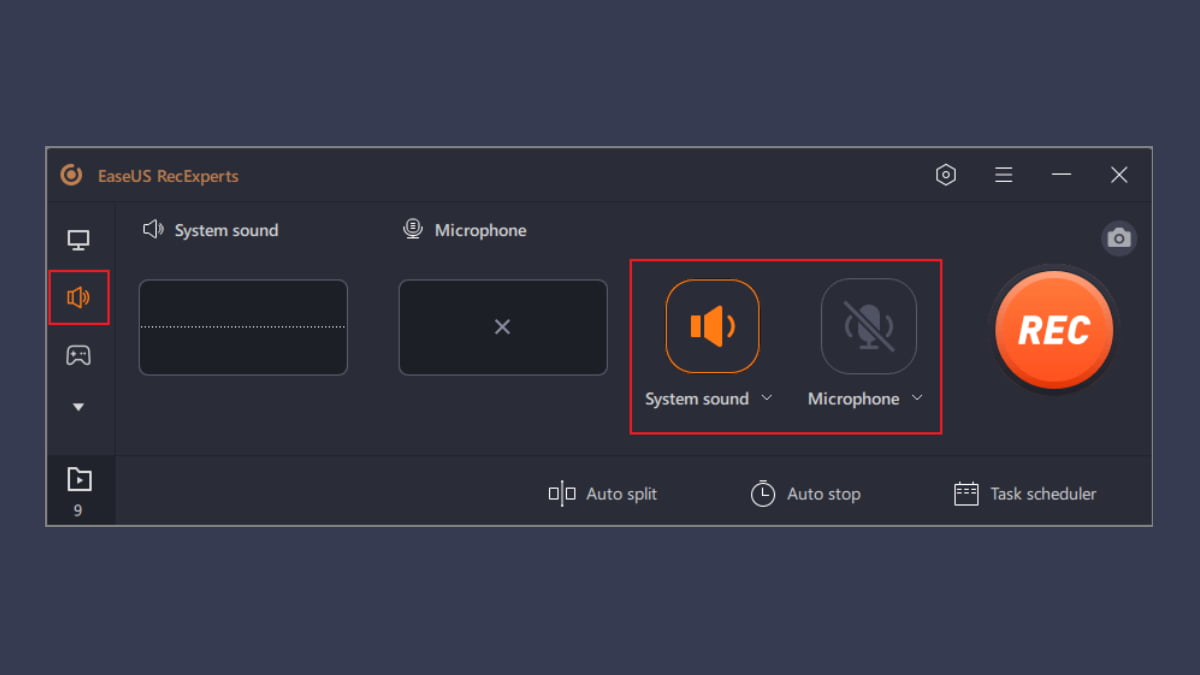
Task: Open settings via the hexagon icon
Action: click(945, 175)
